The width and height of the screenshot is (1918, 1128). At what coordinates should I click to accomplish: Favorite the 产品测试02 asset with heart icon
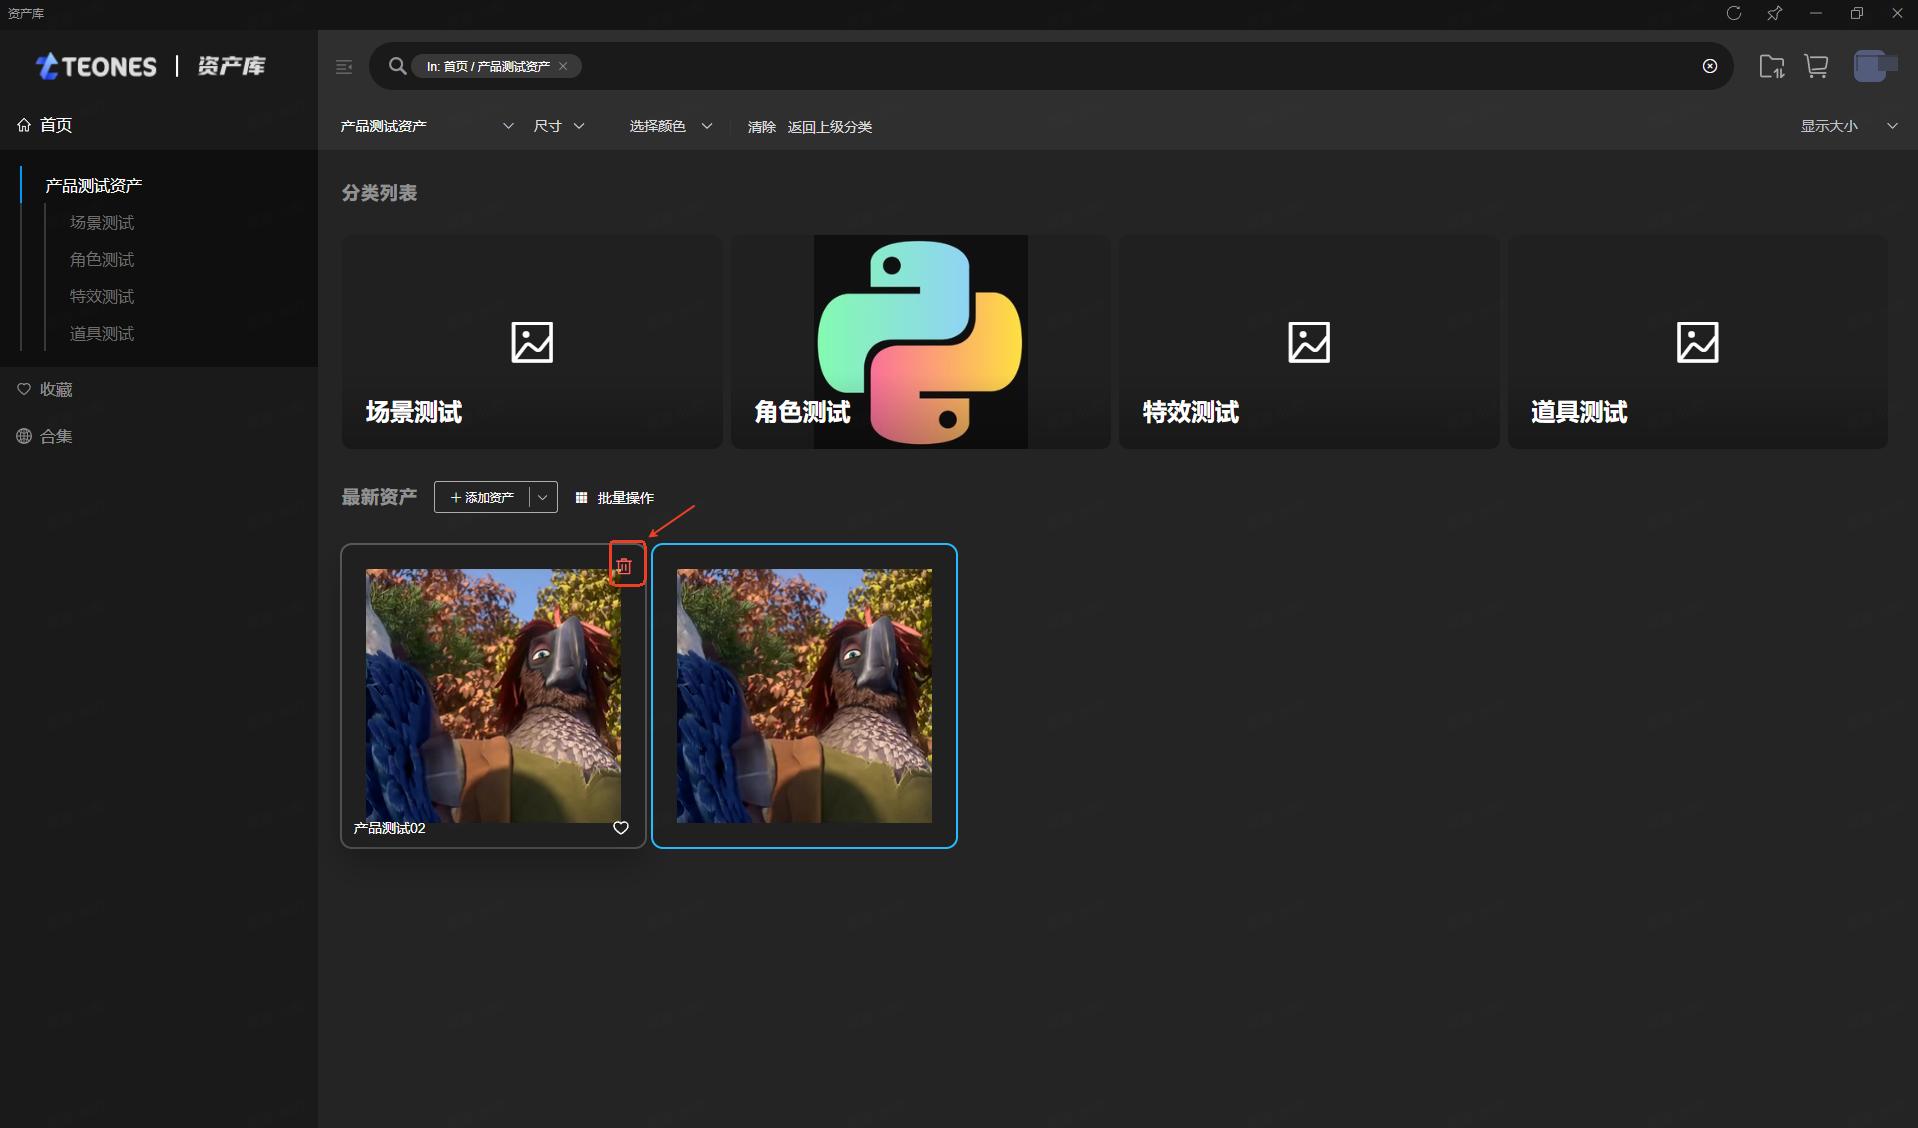(x=621, y=828)
